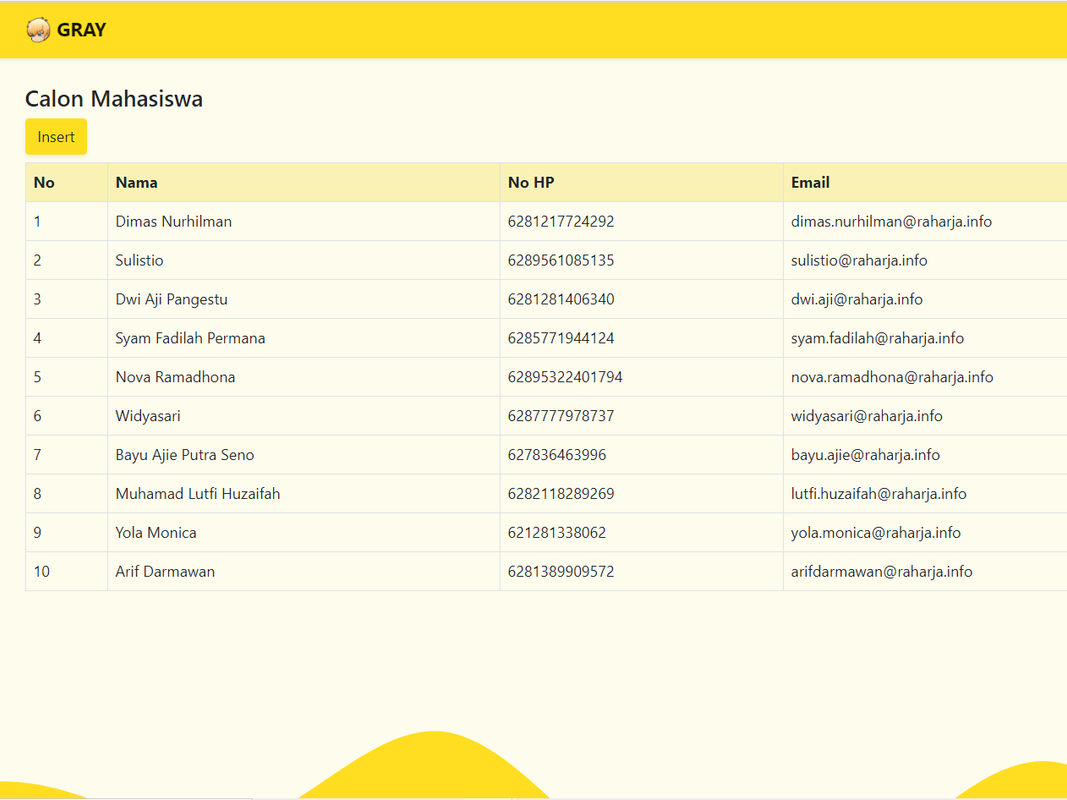Select email dwi.aji@raharja.info
This screenshot has height=800, width=1067.
tap(857, 299)
